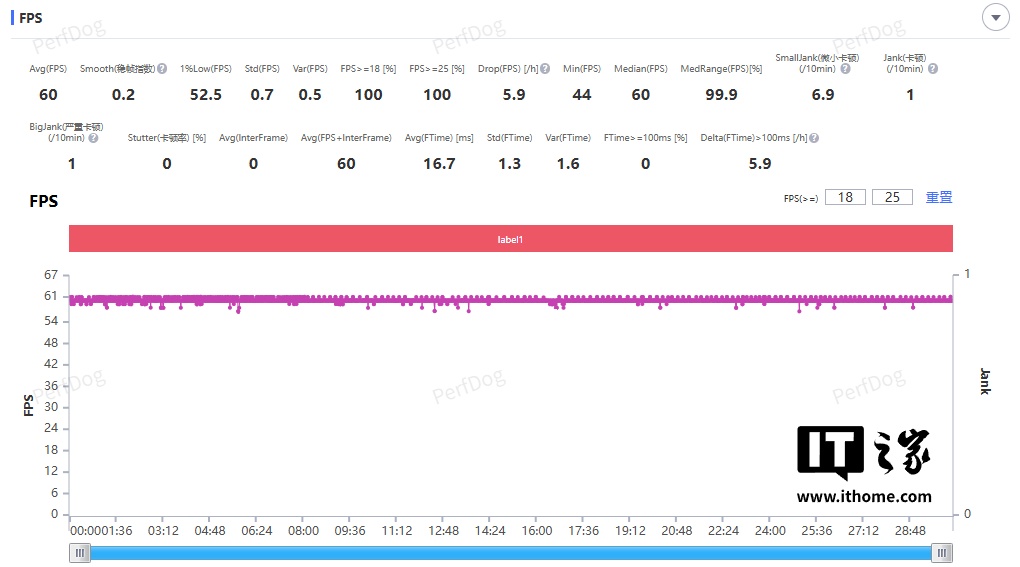
Task: Click the blue reset link beside the thresholds
Action: [x=939, y=197]
